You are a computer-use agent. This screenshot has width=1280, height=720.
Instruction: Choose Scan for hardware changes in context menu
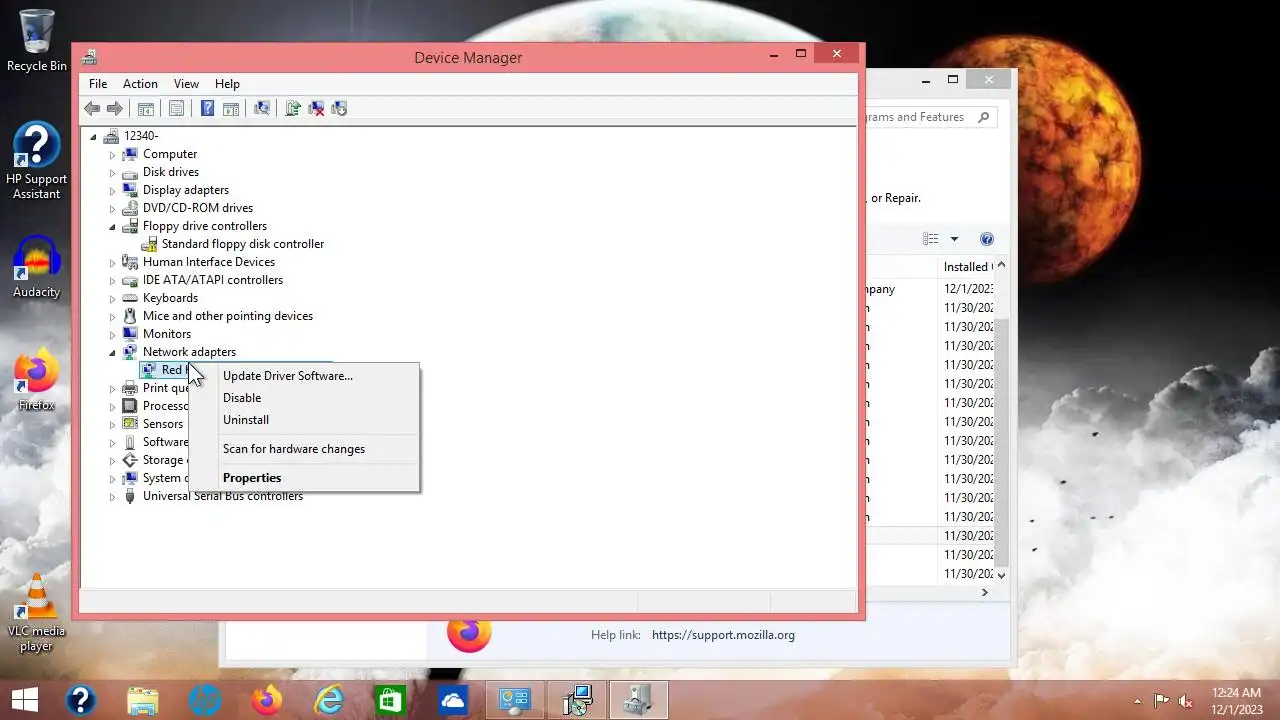coord(304,449)
